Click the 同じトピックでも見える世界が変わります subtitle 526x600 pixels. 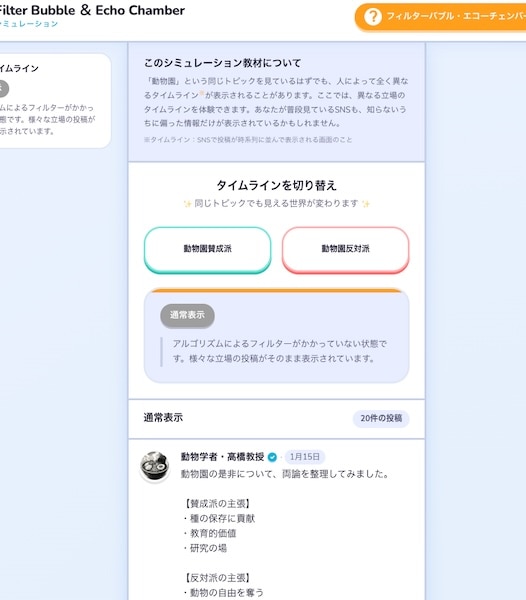(276, 203)
